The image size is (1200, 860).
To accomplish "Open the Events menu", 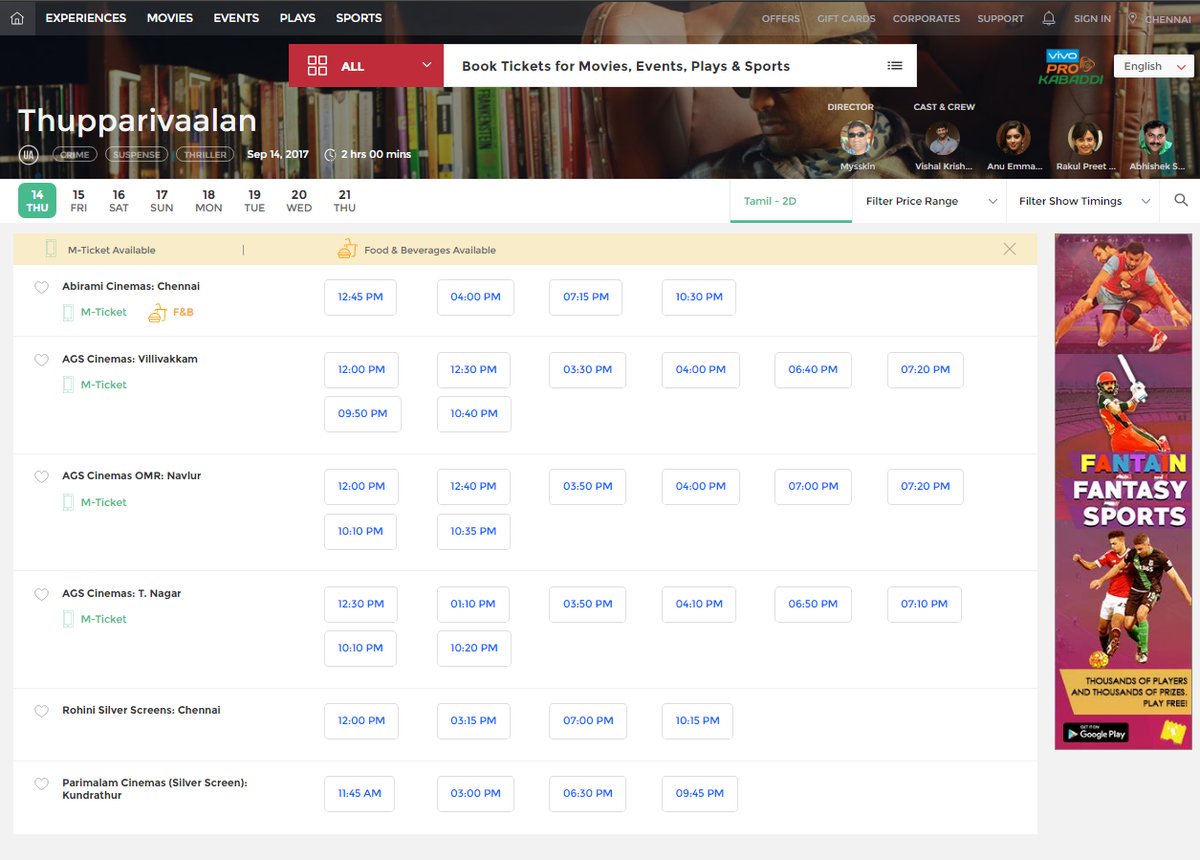I will [236, 18].
